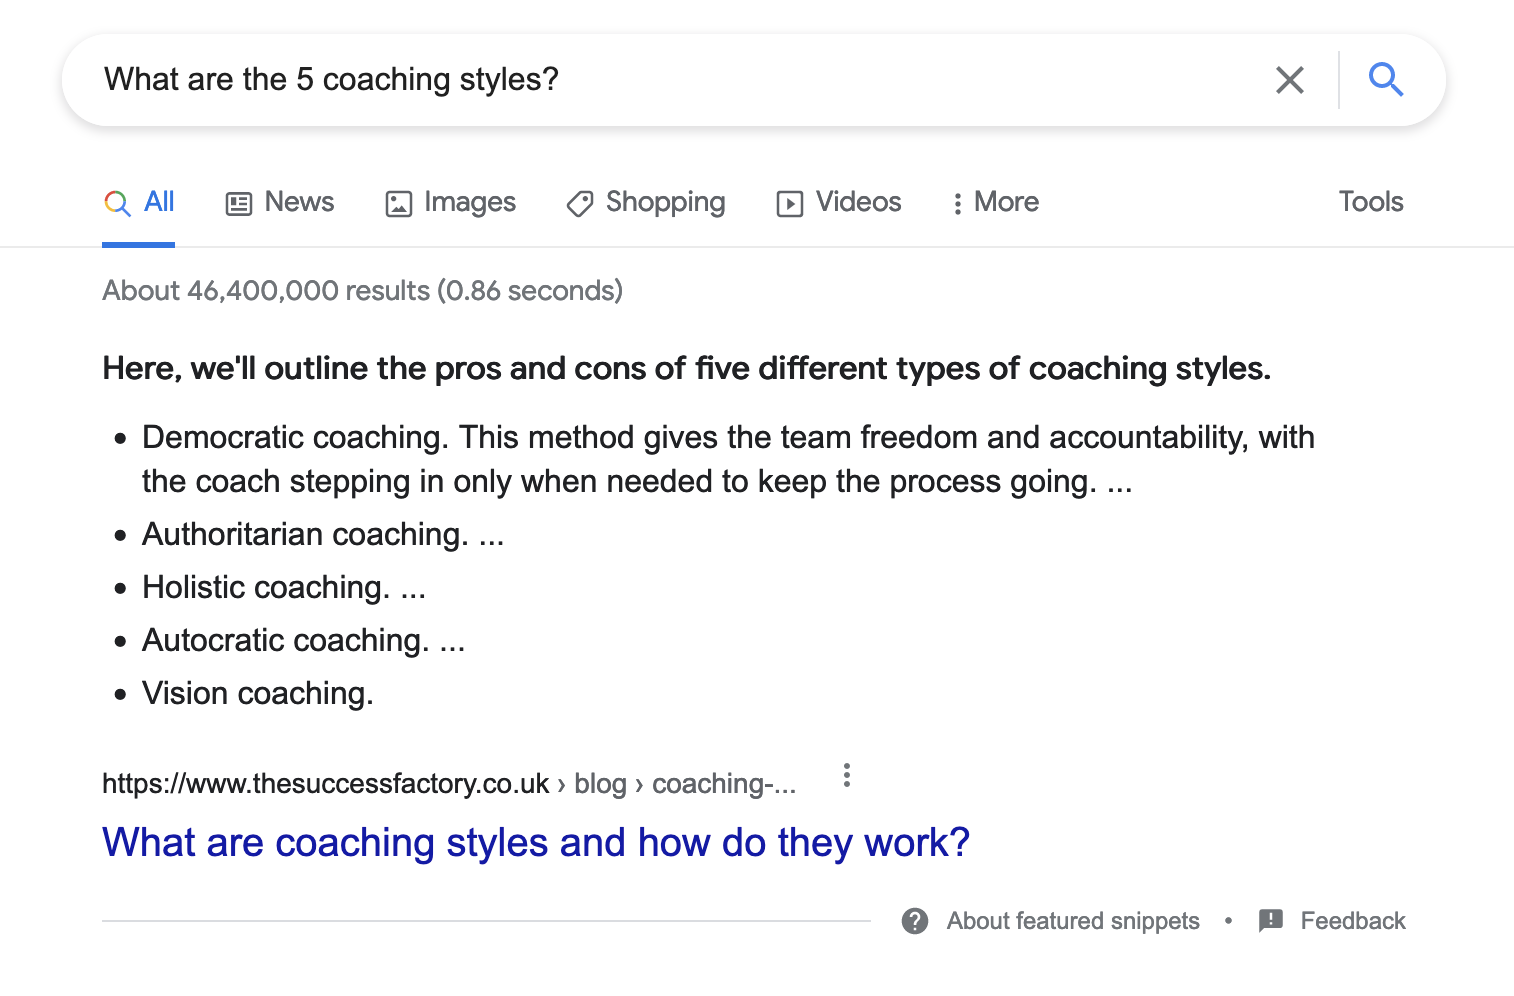
Task: Open the Videos results tab
Action: [x=858, y=202]
